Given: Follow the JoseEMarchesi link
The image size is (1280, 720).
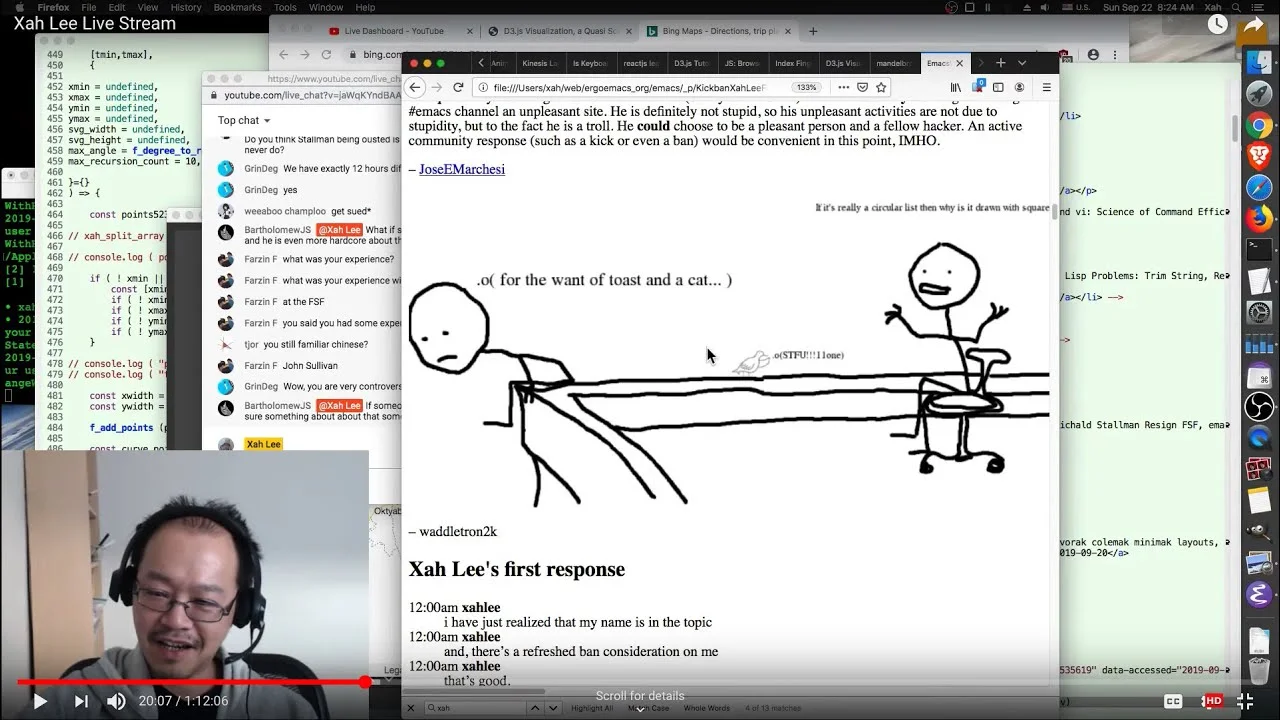Looking at the screenshot, I should click(x=462, y=169).
